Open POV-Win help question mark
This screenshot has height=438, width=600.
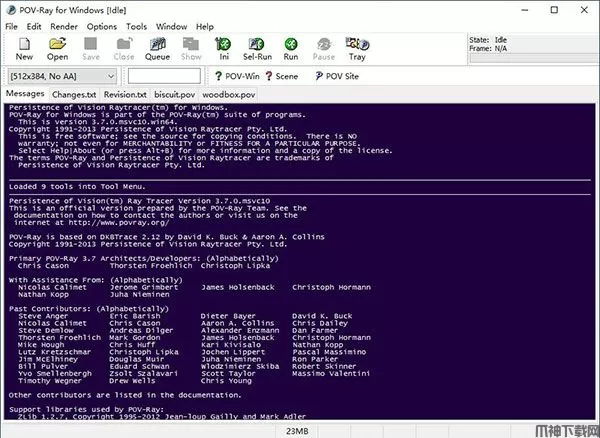(x=218, y=76)
